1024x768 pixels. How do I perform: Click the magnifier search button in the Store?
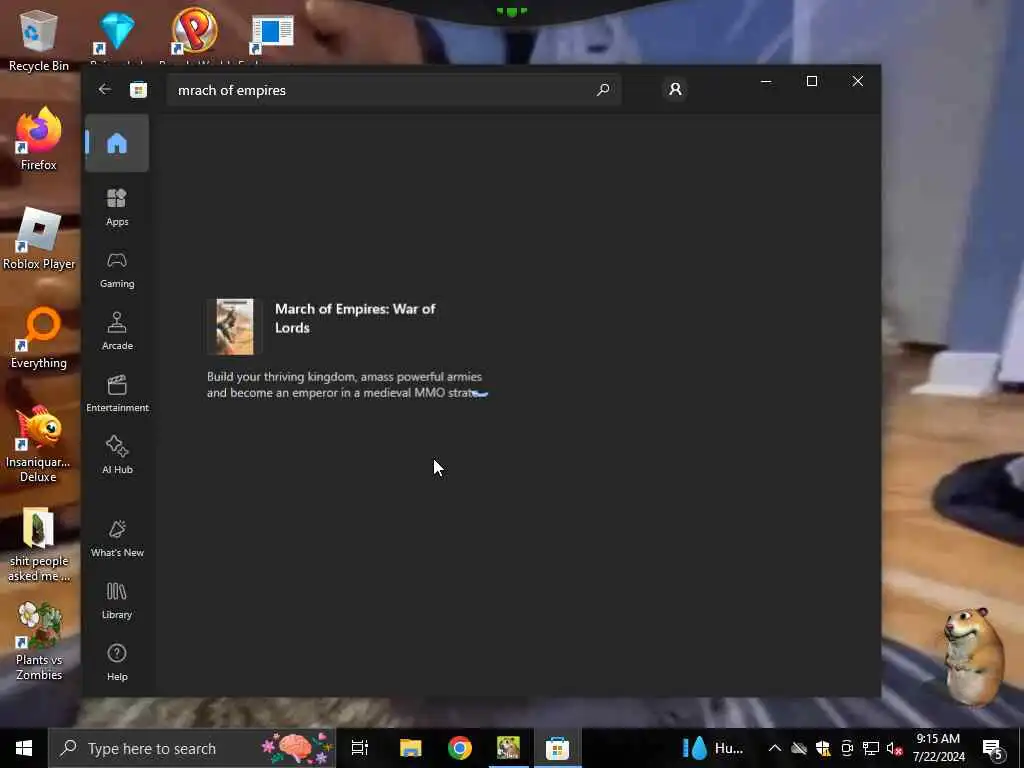click(x=603, y=89)
